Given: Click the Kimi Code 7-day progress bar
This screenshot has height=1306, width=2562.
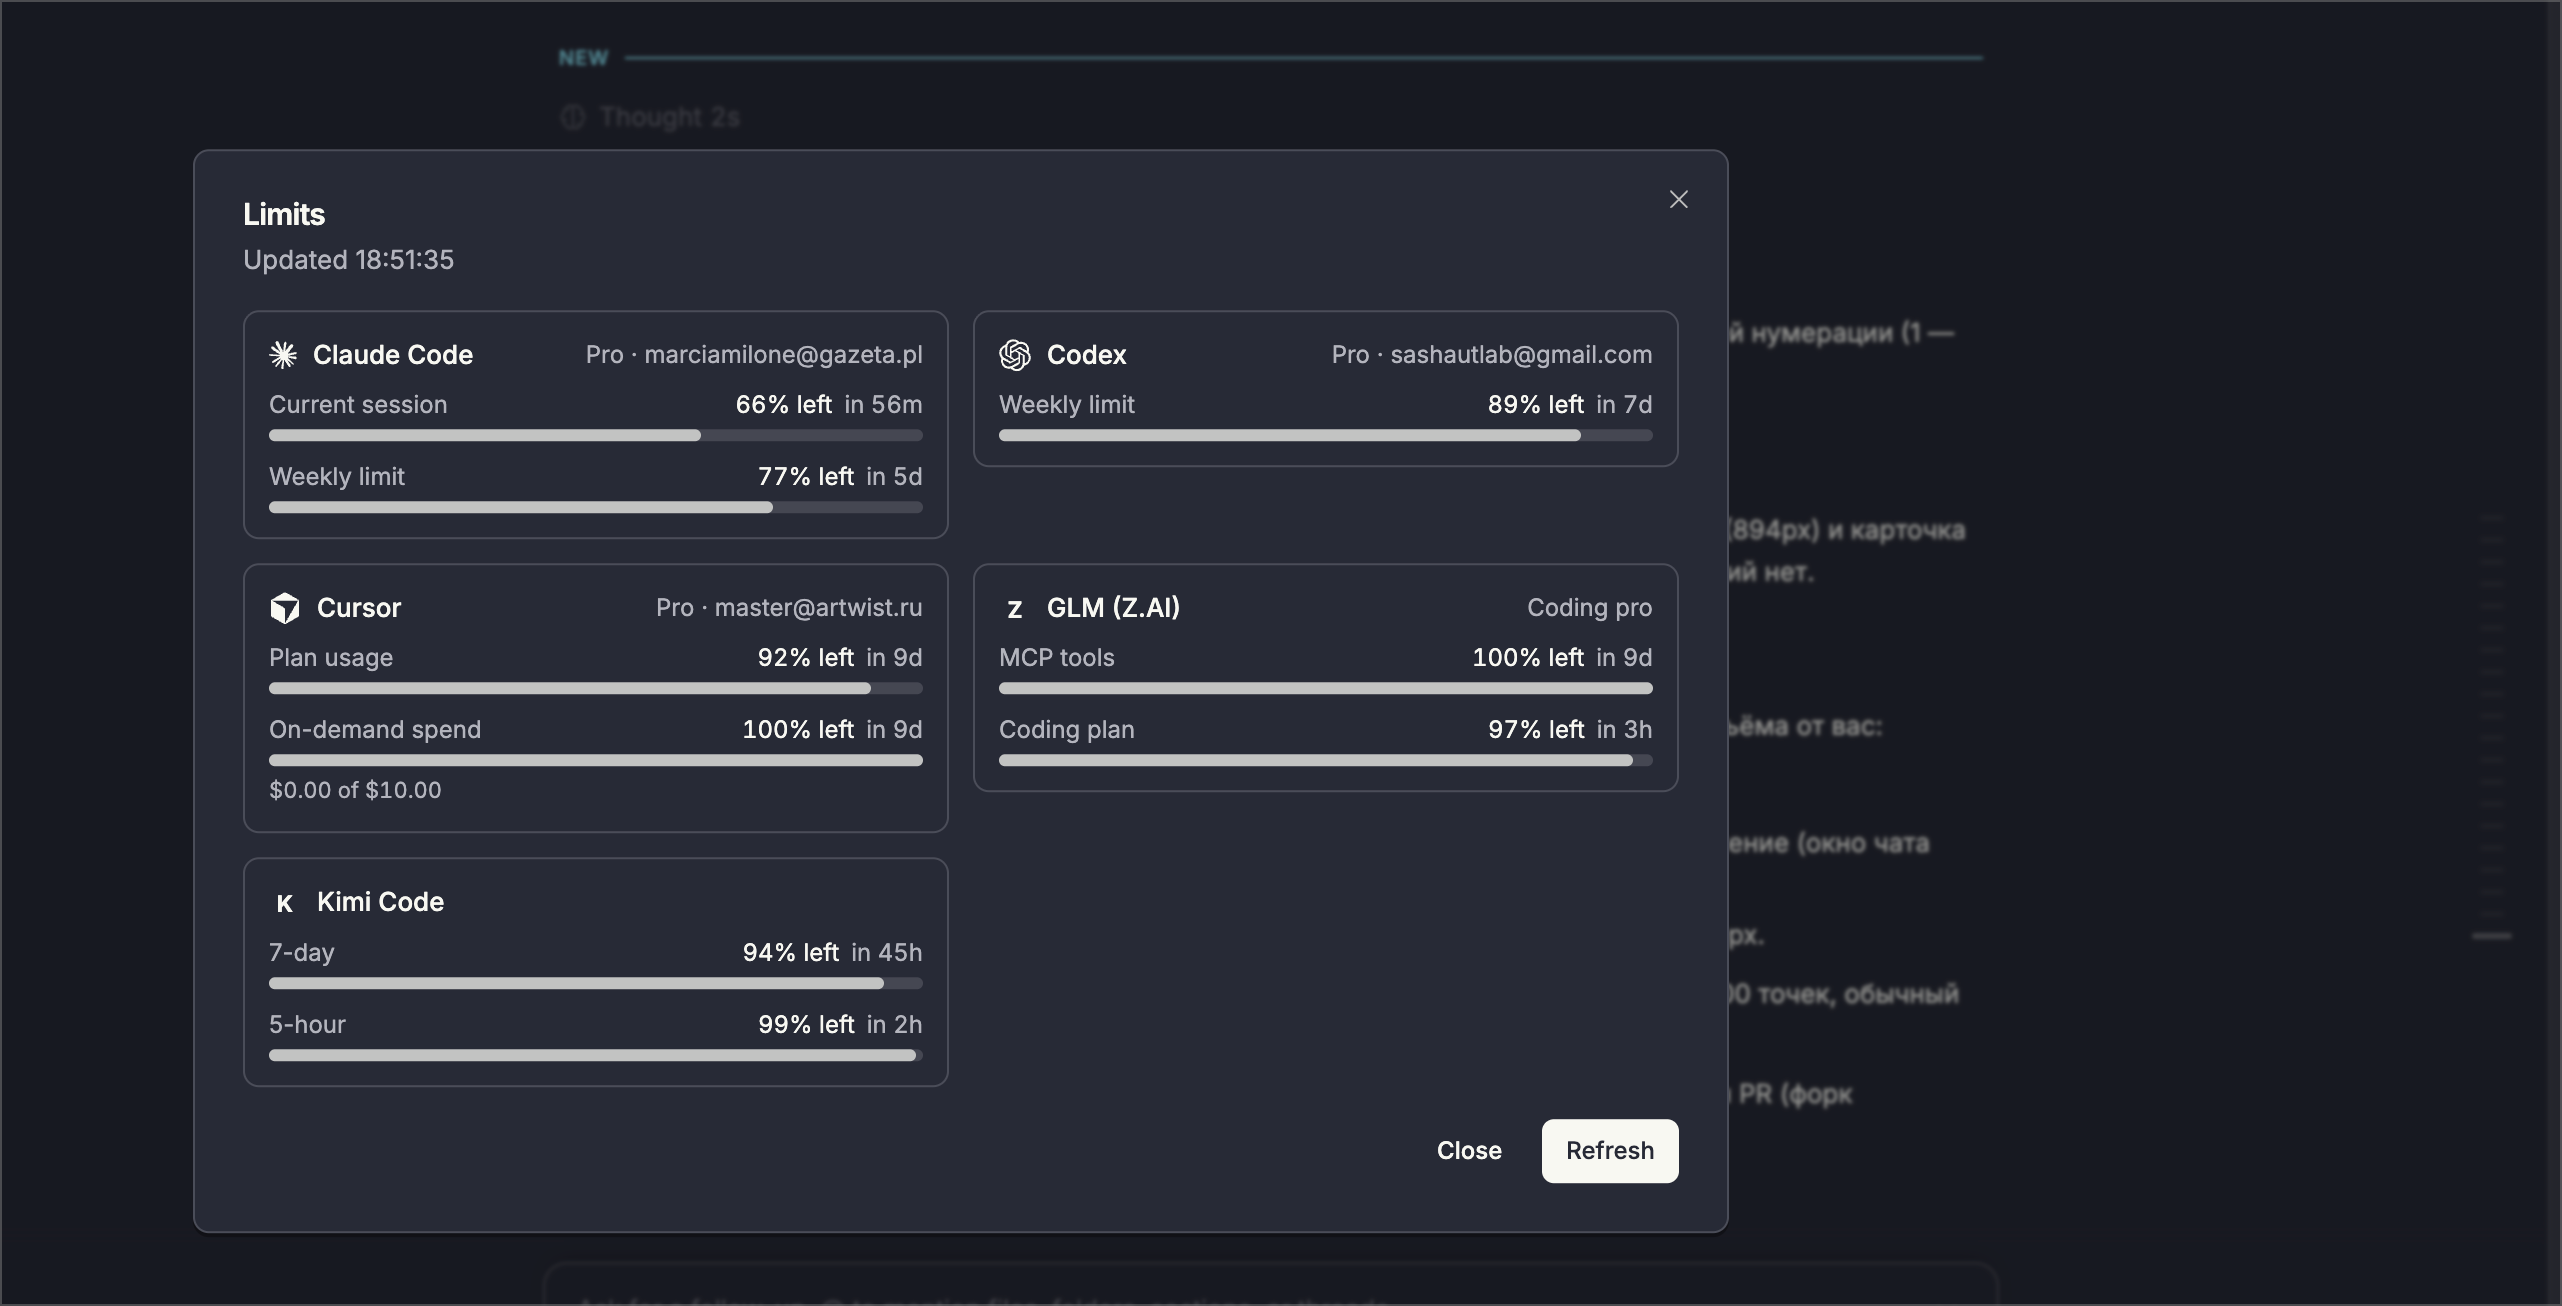Looking at the screenshot, I should click(596, 983).
